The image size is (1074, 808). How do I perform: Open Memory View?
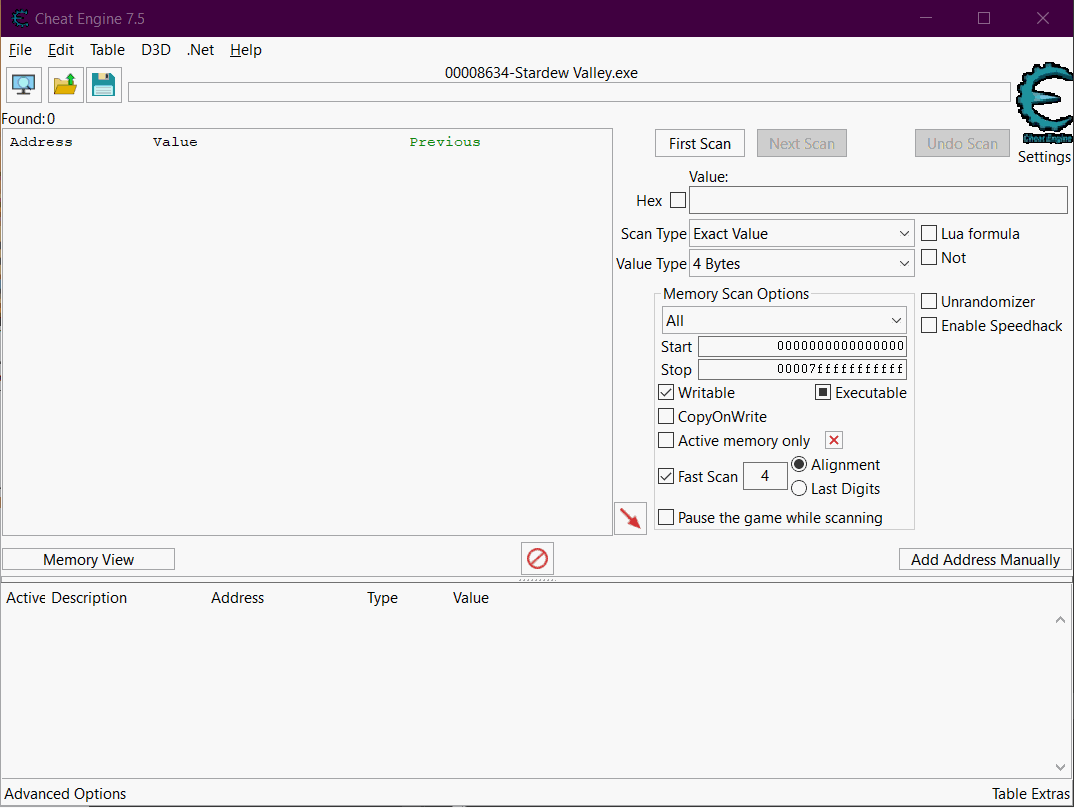point(88,559)
